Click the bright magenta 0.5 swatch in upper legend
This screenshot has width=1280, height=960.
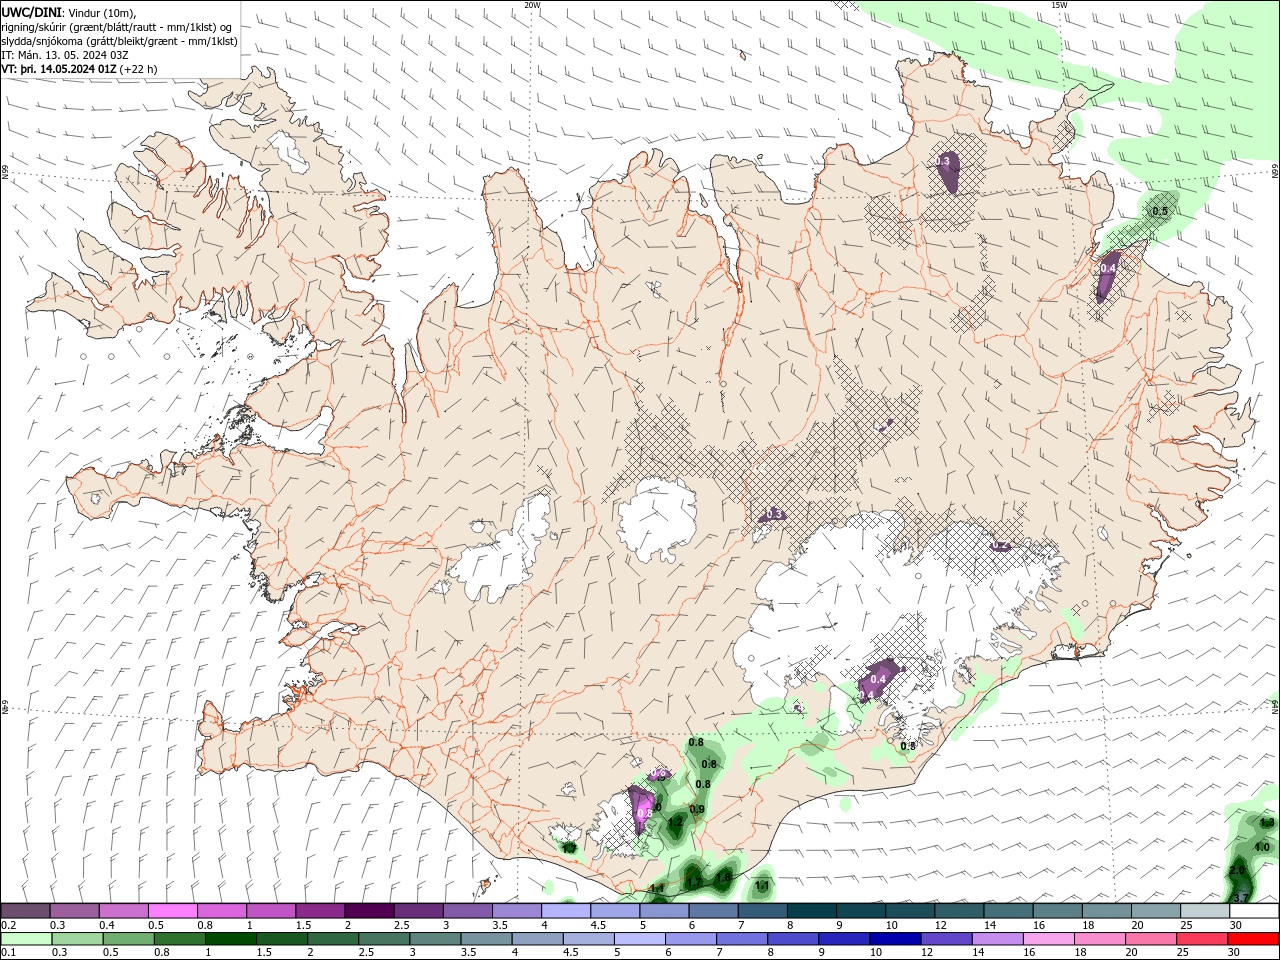pos(173,911)
